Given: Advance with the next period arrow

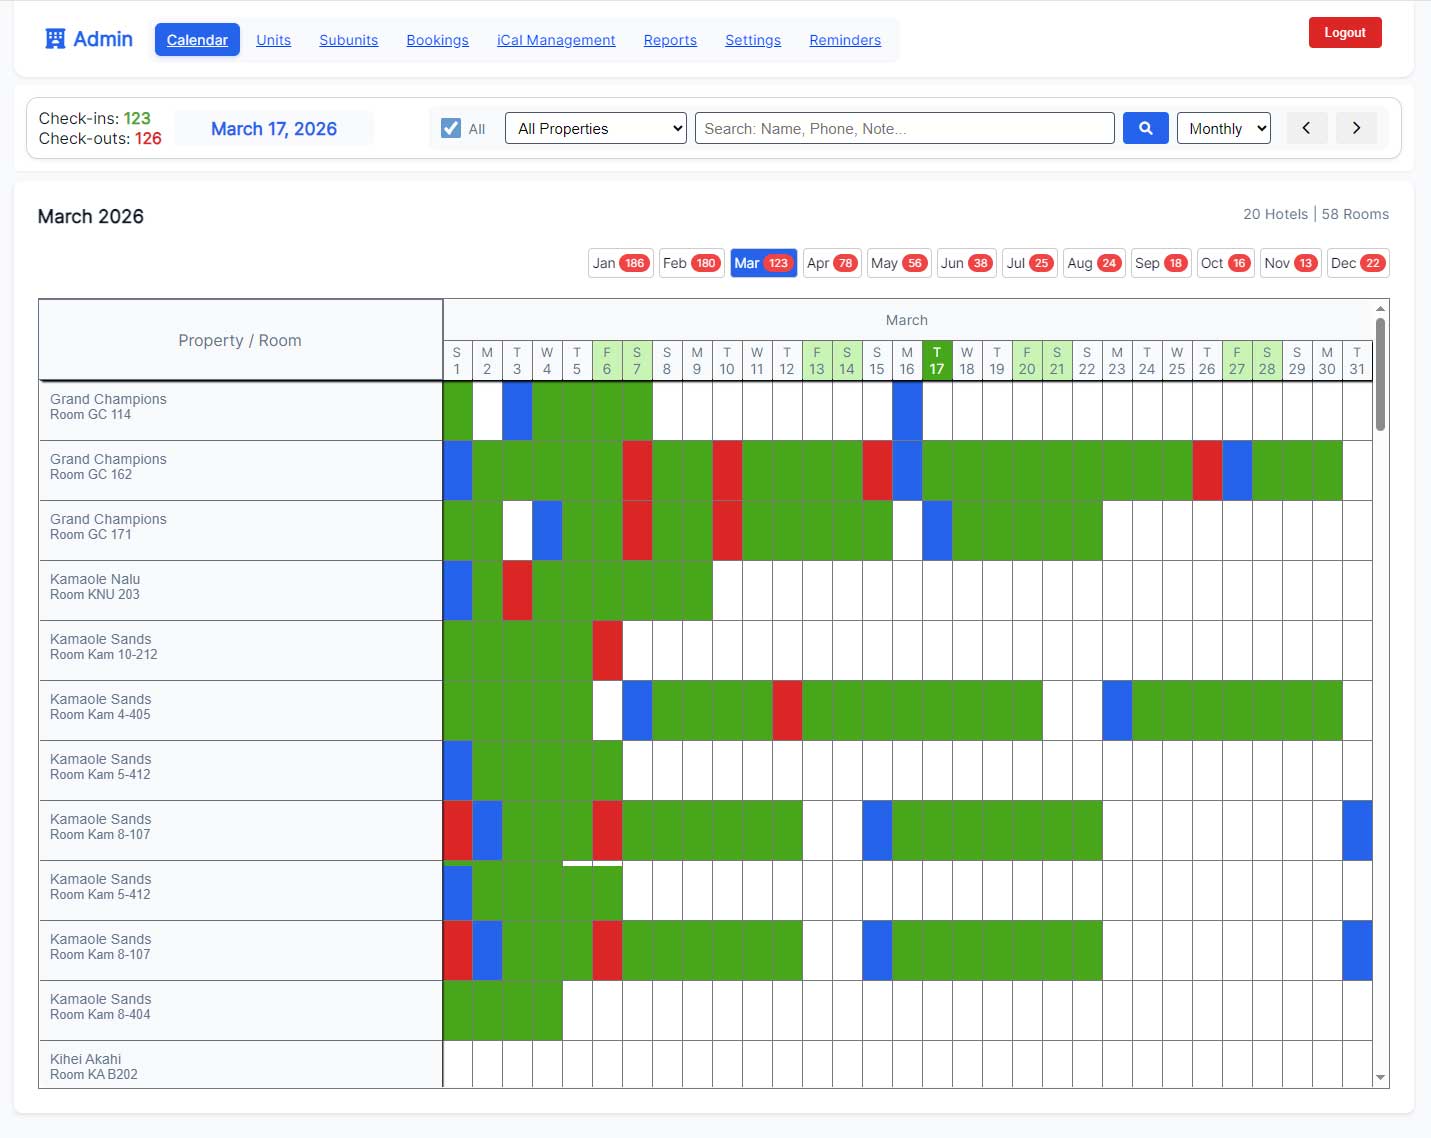Looking at the screenshot, I should coord(1357,128).
